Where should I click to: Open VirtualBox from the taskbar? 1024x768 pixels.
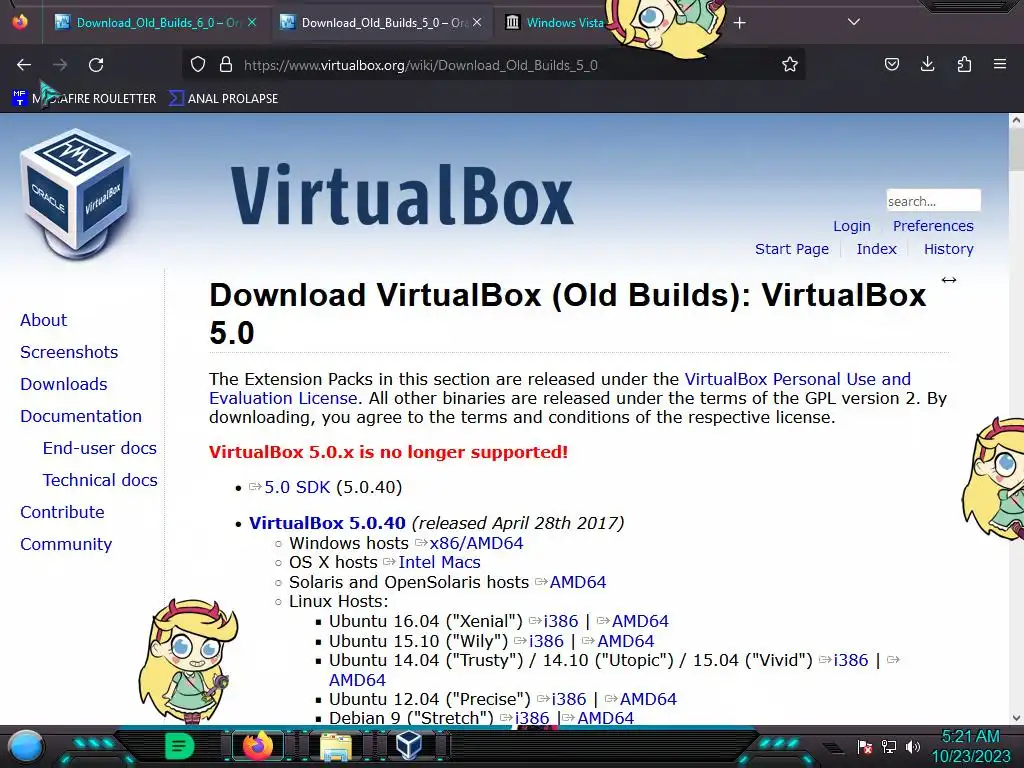pyautogui.click(x=409, y=746)
